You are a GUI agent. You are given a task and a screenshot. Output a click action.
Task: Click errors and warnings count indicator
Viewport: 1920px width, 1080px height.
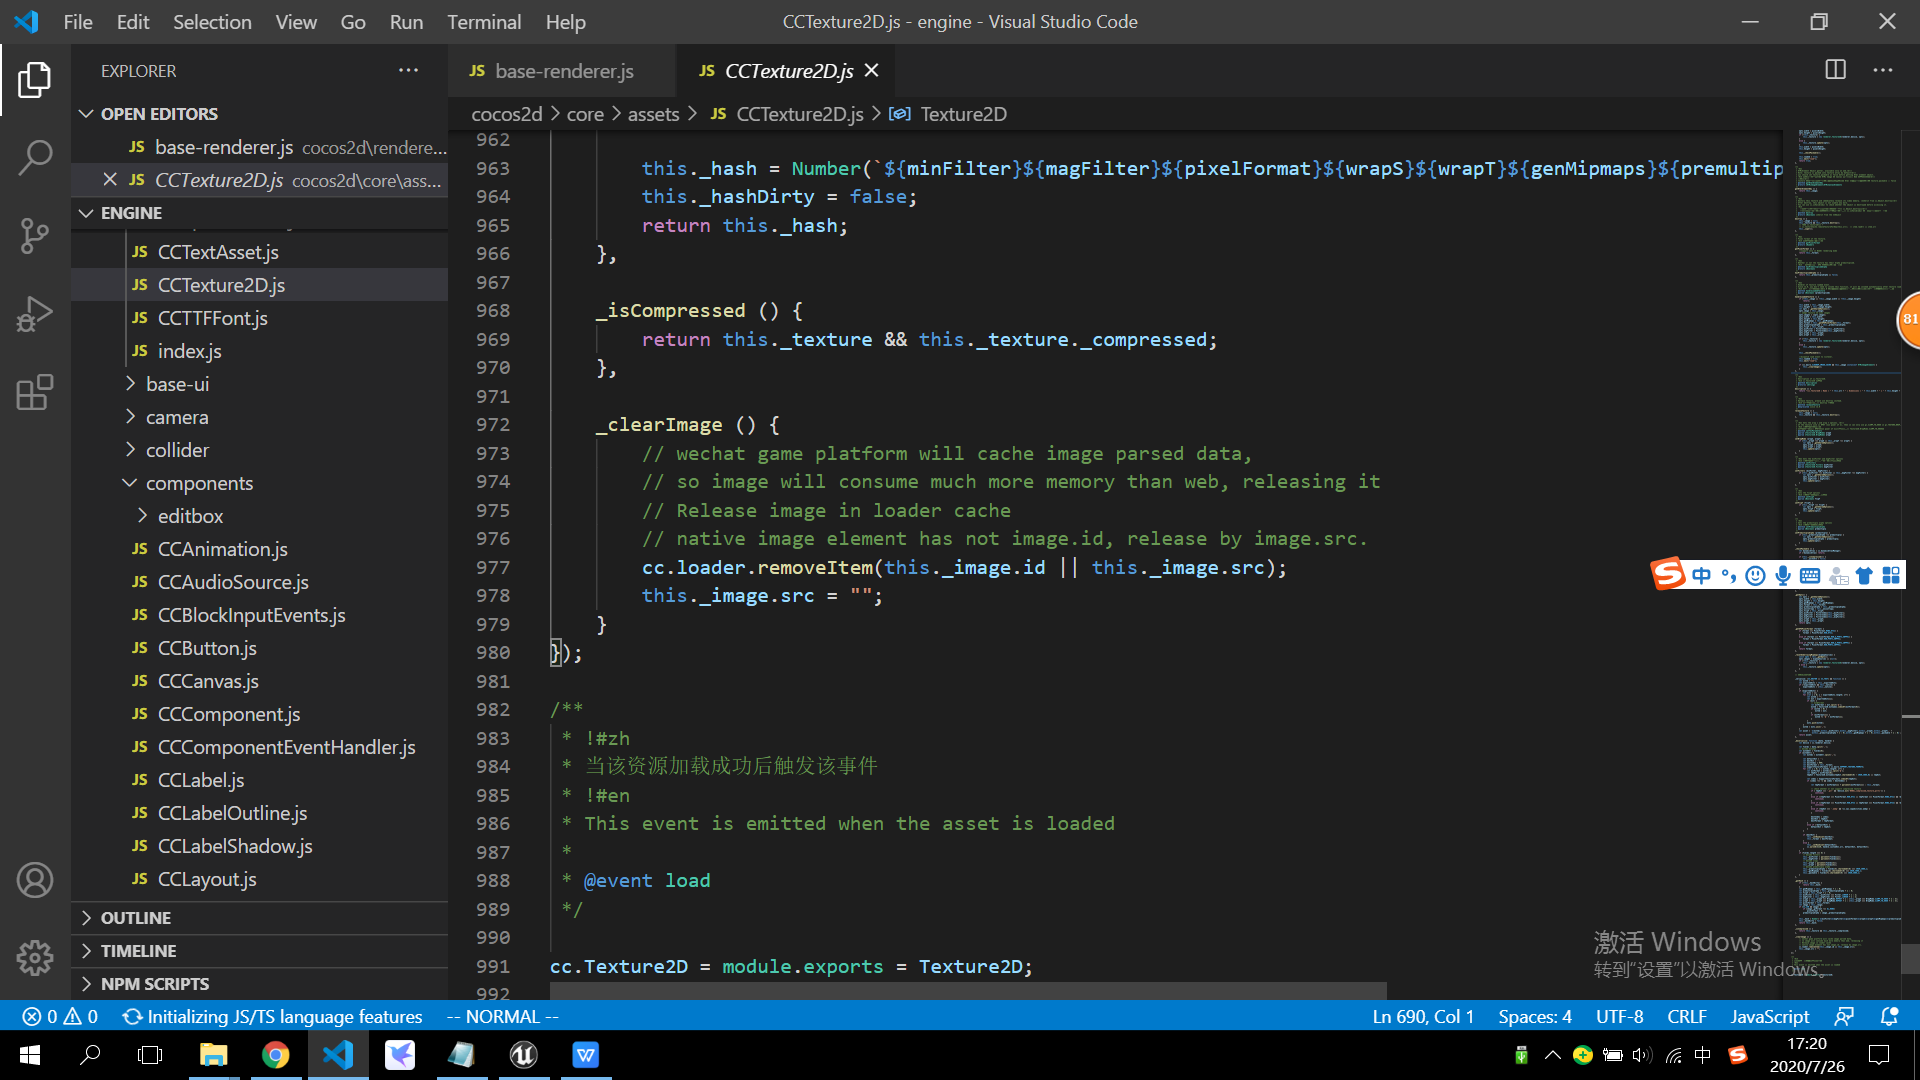(x=61, y=1016)
